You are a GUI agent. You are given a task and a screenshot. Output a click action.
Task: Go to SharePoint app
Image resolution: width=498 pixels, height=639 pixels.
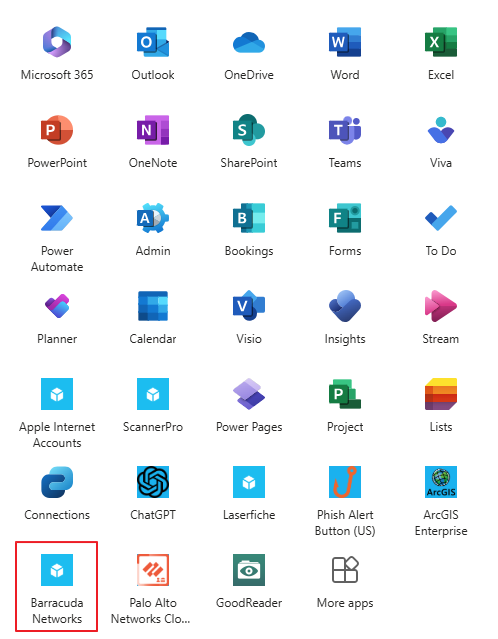click(249, 130)
